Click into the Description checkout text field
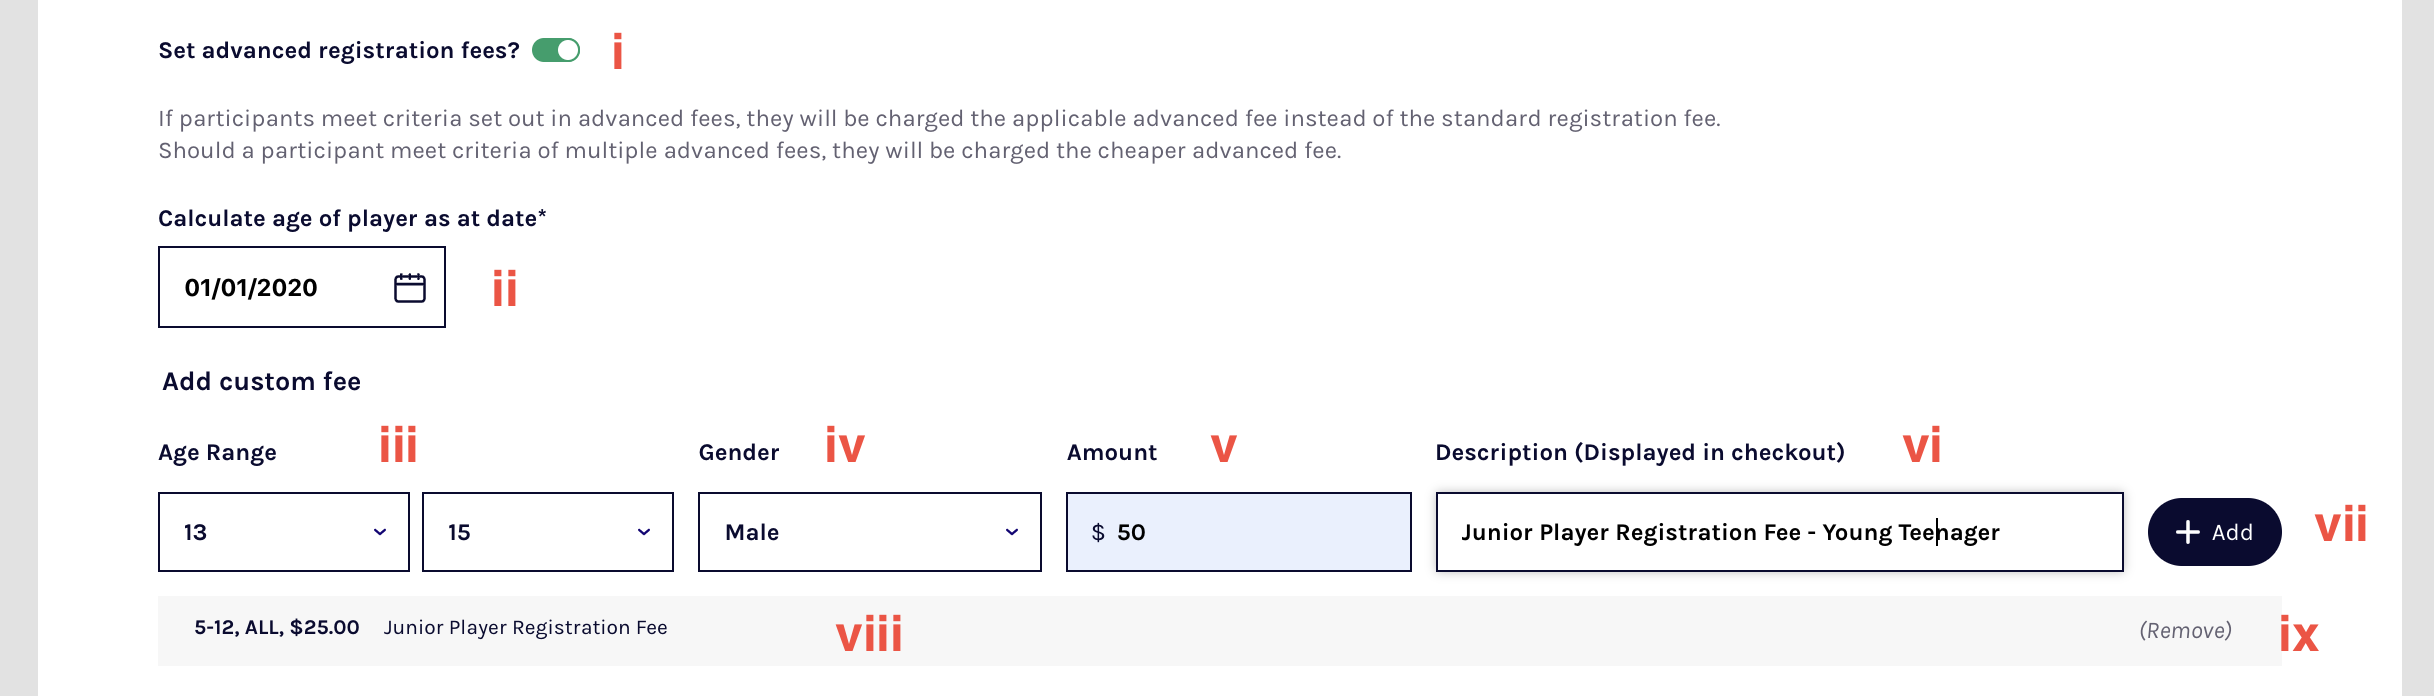 (1780, 532)
